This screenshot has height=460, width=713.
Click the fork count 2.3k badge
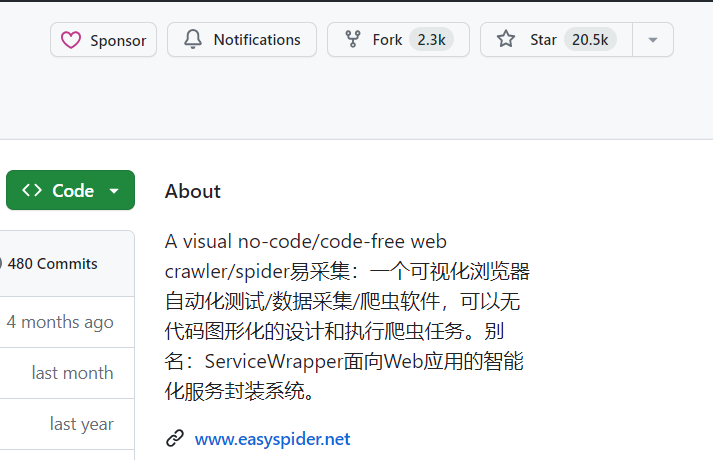tap(431, 40)
